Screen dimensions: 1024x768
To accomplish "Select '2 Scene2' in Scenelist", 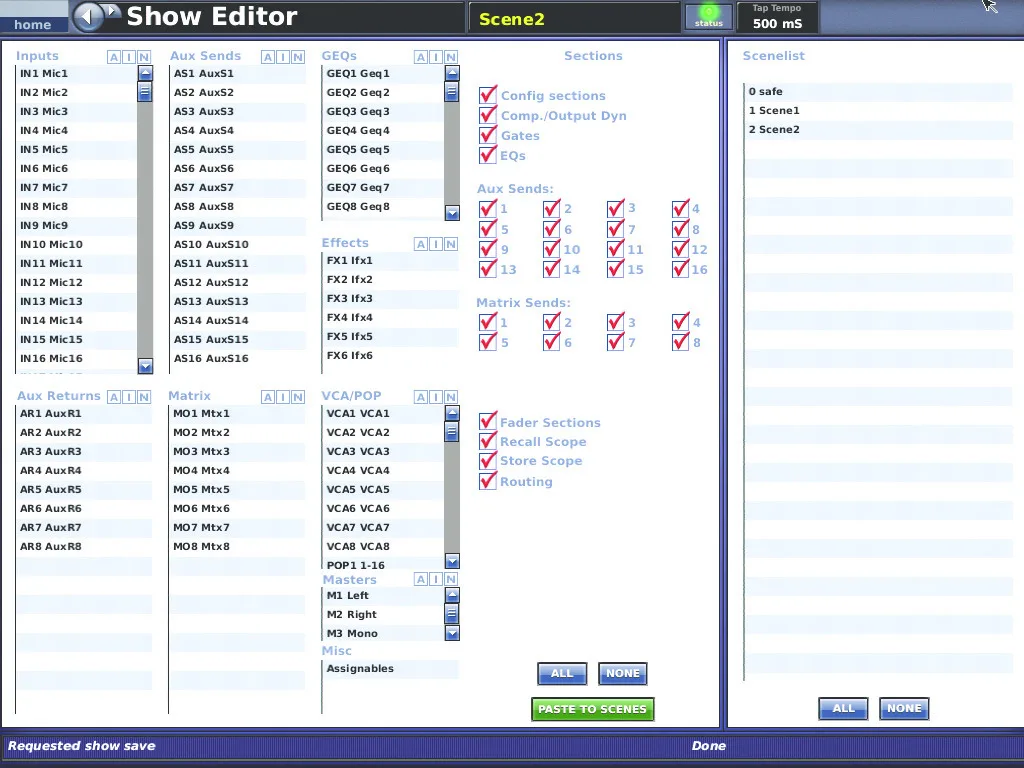I will click(878, 129).
